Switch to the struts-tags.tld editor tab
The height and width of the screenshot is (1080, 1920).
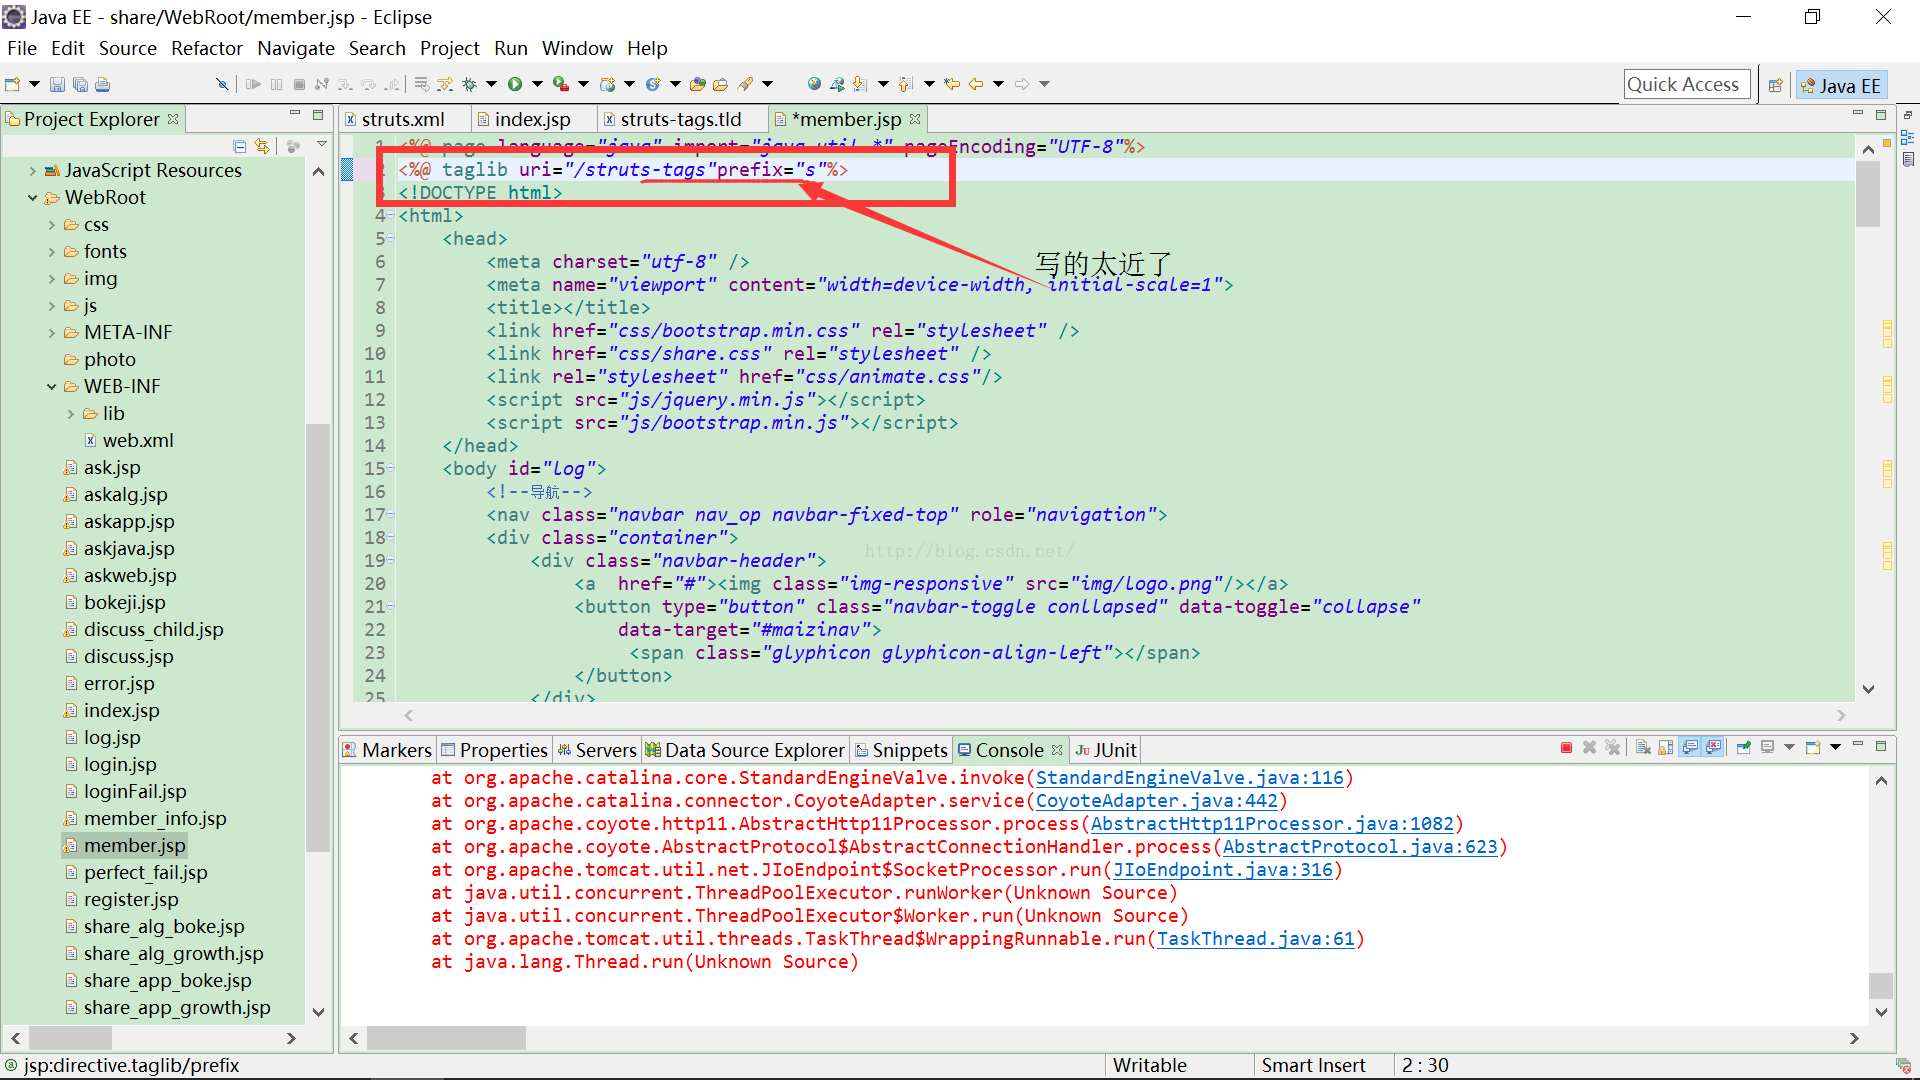click(680, 119)
